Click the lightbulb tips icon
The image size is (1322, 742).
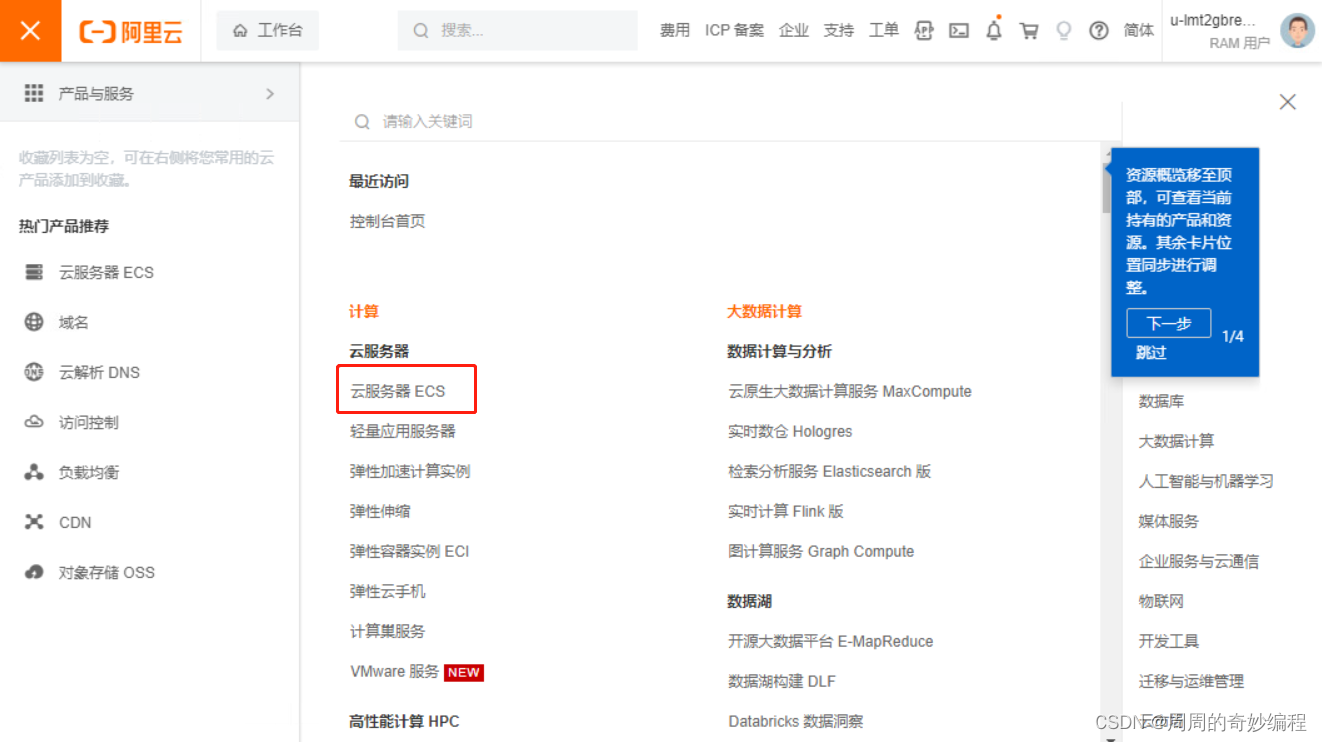(x=1064, y=31)
